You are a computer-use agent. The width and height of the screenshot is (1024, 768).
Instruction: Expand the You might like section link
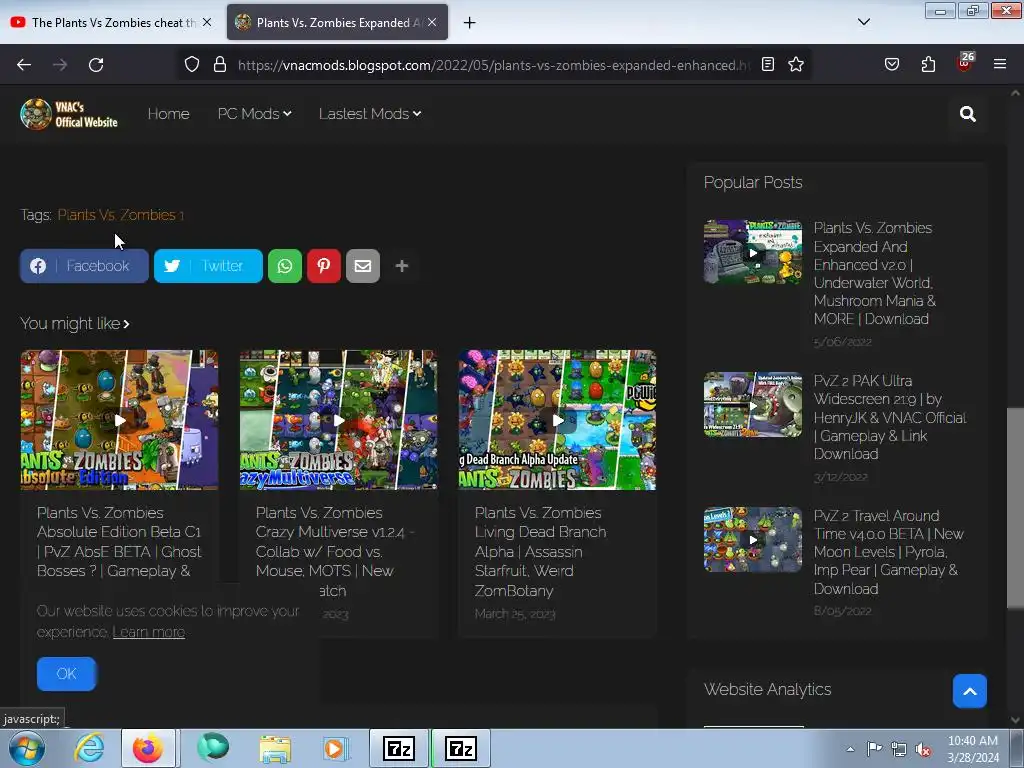point(75,323)
